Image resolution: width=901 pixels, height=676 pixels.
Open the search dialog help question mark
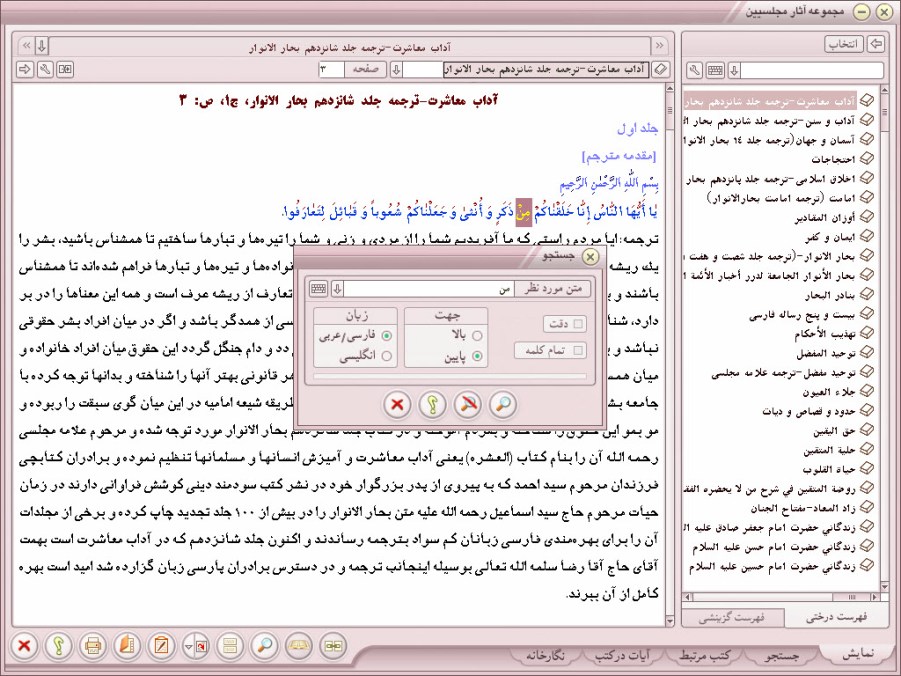click(432, 404)
